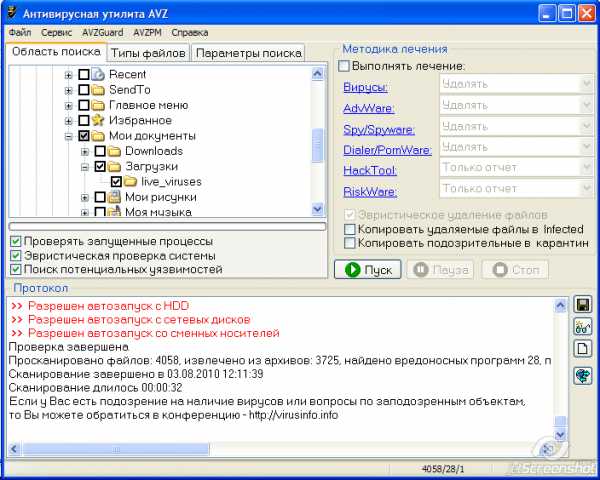Click the Пауза button
The width and height of the screenshot is (600, 480).
pos(440,270)
